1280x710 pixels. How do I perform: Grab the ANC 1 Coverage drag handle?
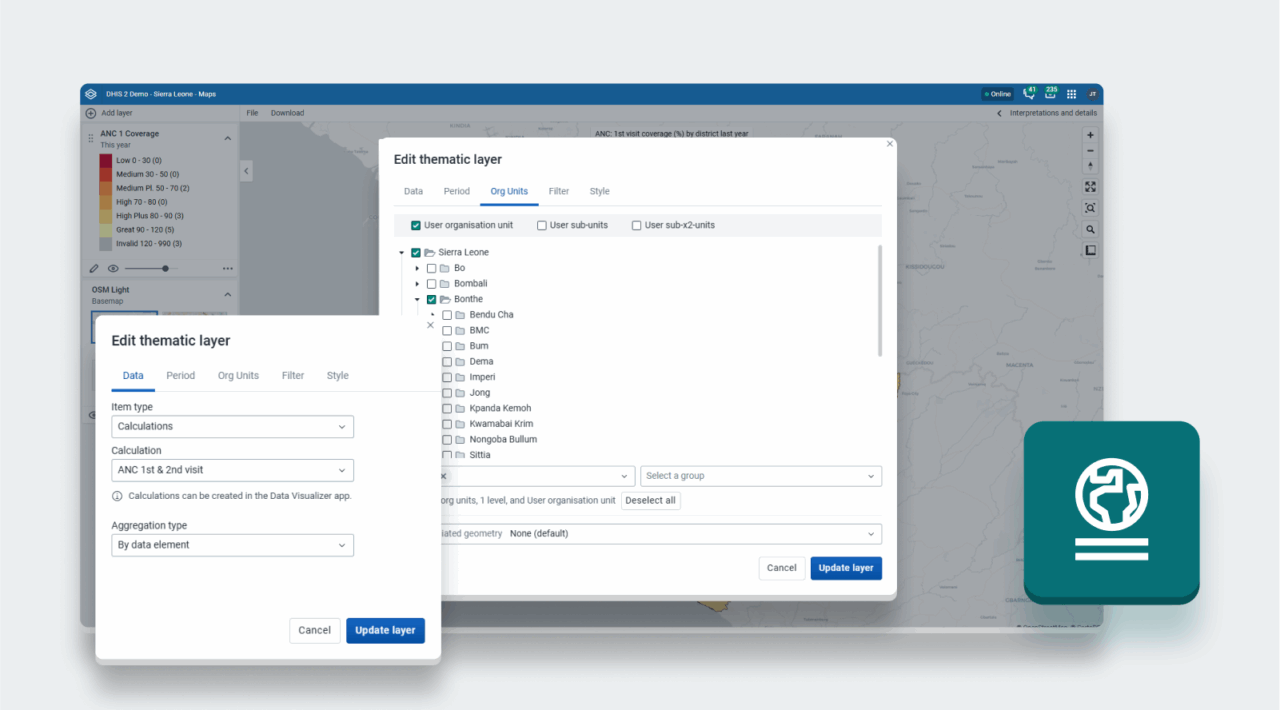click(x=91, y=138)
